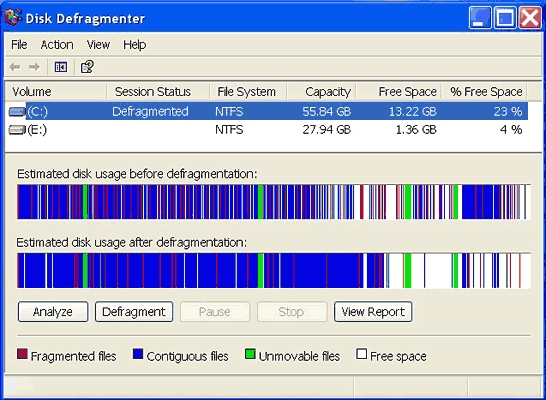
Task: Click the Back arrow toolbar icon
Action: [x=15, y=66]
